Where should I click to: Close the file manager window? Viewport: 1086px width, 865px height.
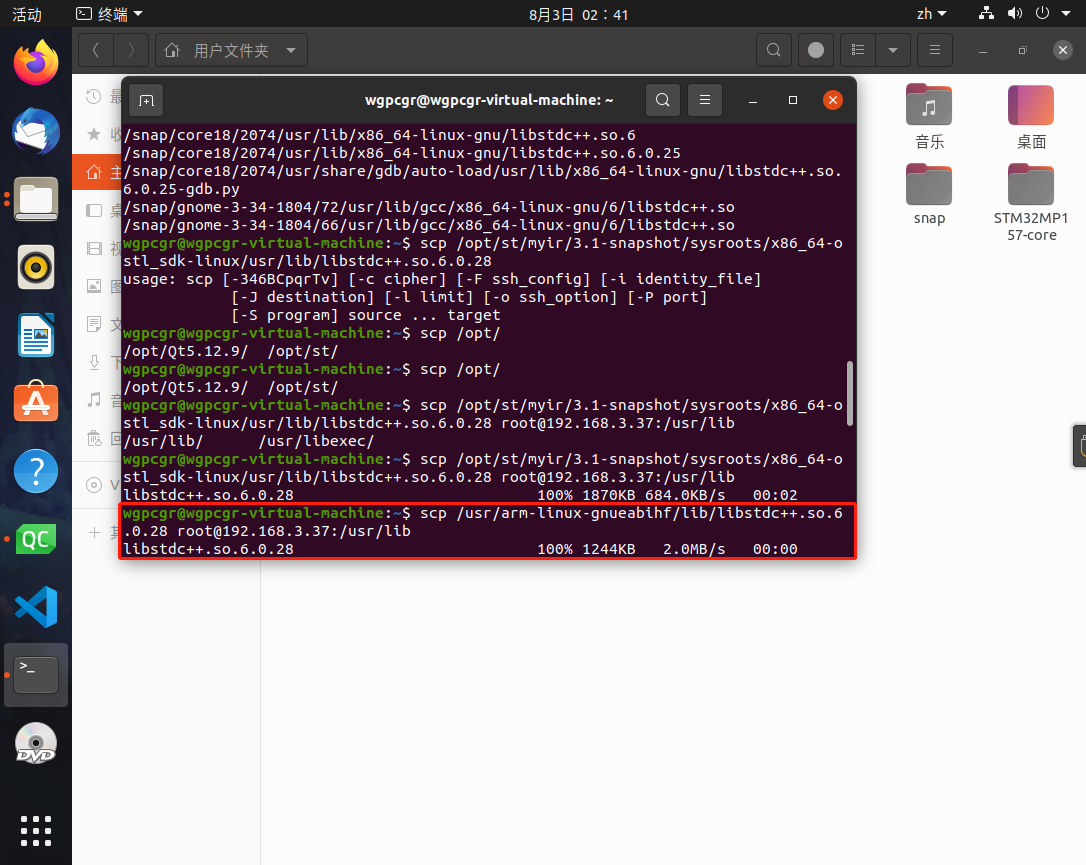coord(1062,50)
